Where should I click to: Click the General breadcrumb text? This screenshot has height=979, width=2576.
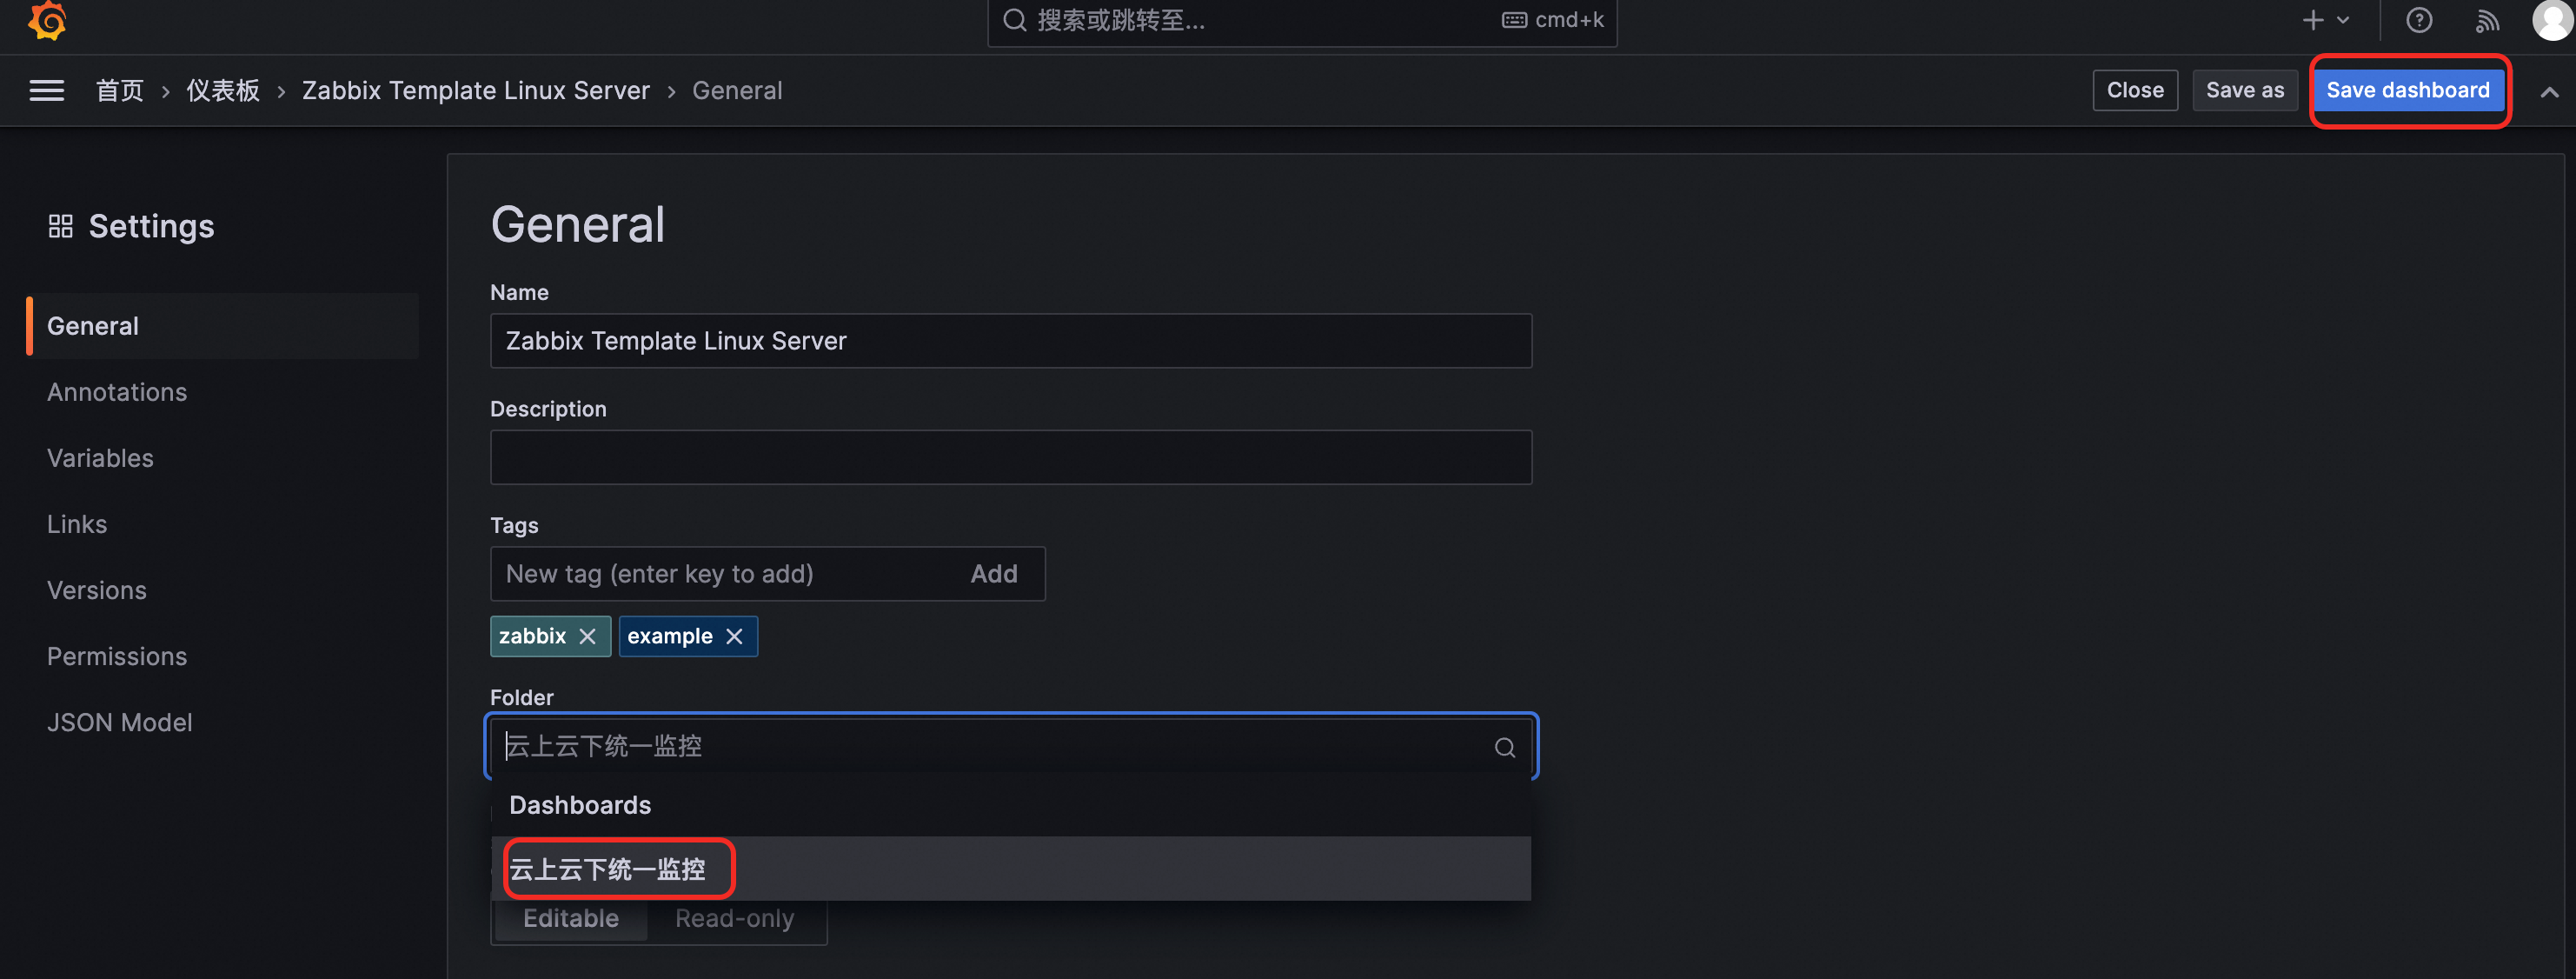[738, 91]
